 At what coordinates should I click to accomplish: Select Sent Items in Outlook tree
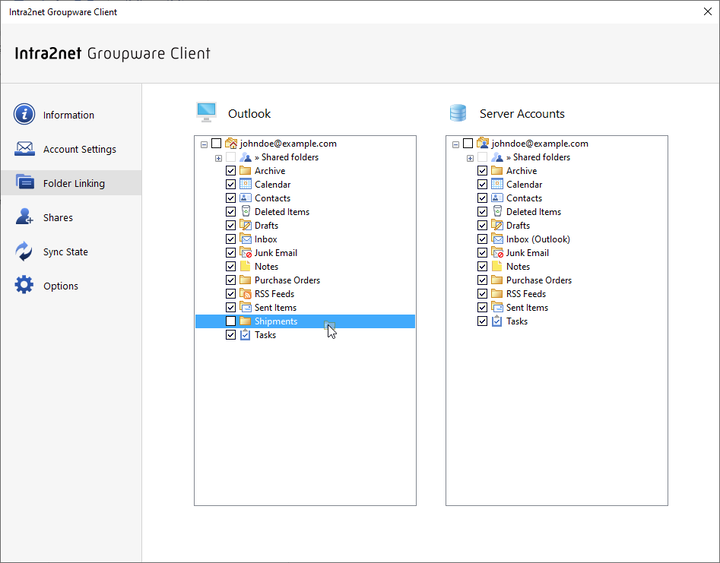[x=276, y=307]
